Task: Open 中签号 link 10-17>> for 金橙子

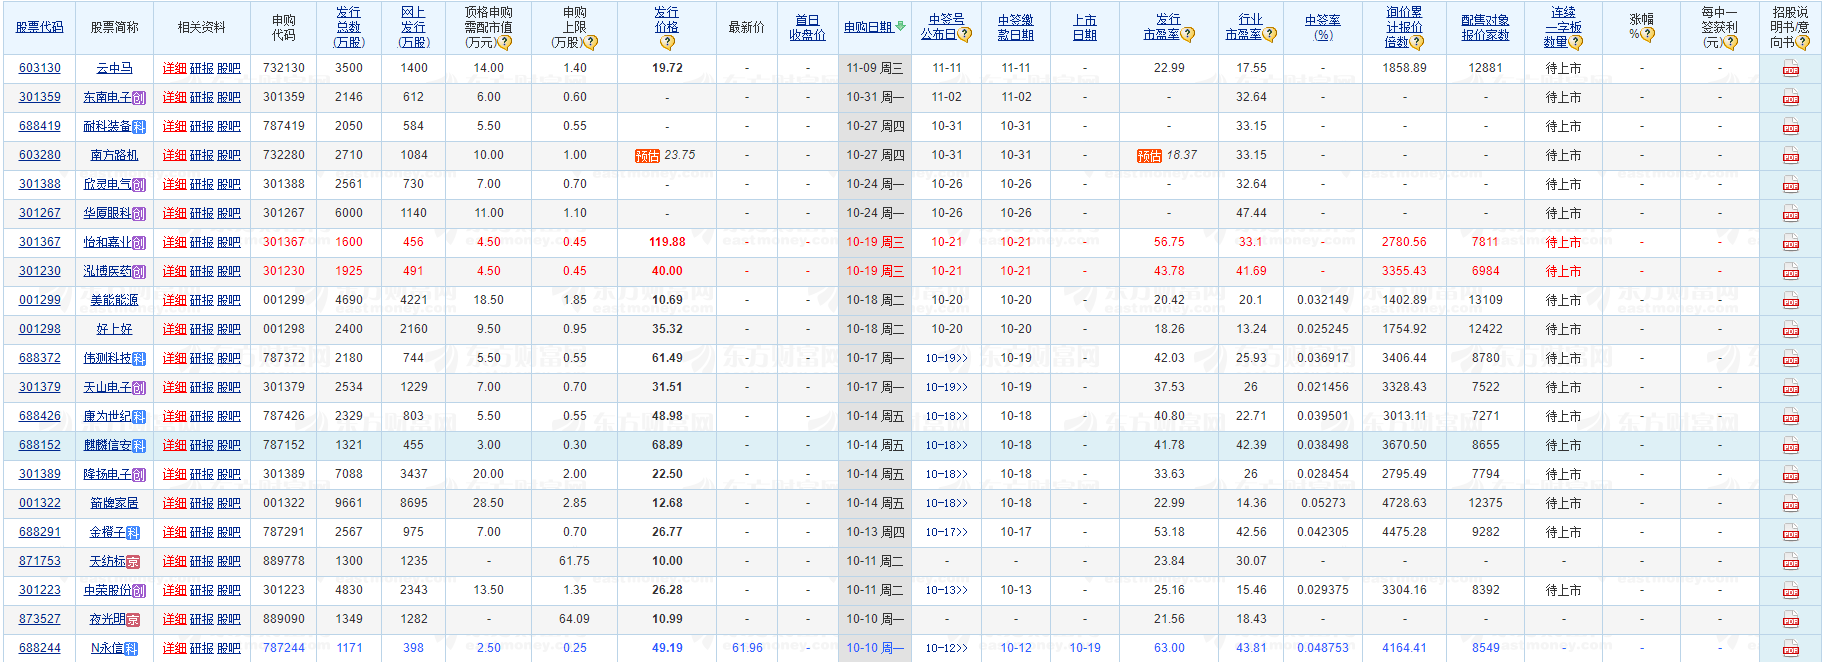Action: pos(946,532)
